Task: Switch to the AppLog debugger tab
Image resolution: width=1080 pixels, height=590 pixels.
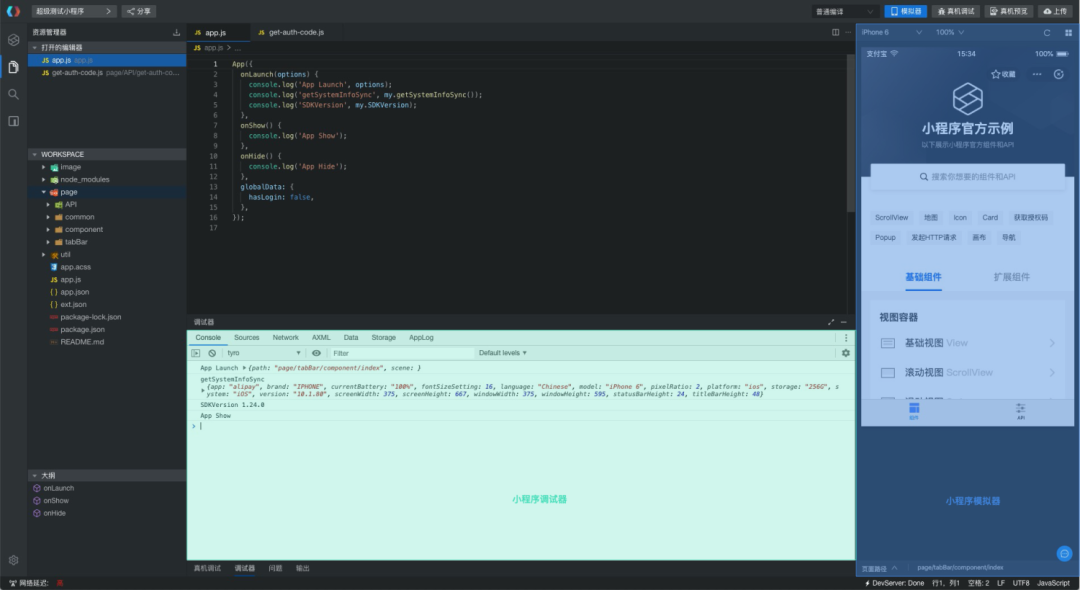Action: (x=421, y=337)
